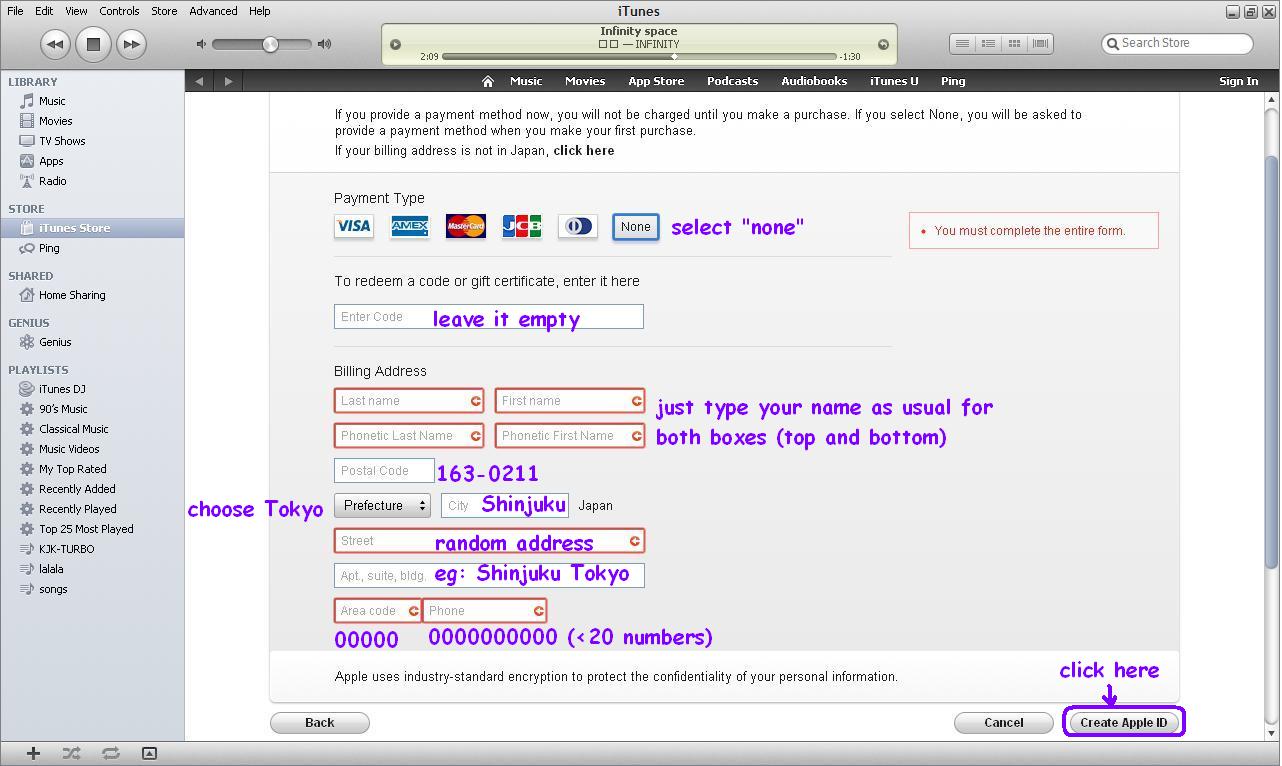Select the MasterCard payment type
Image resolution: width=1282 pixels, height=766 pixels.
pos(466,227)
